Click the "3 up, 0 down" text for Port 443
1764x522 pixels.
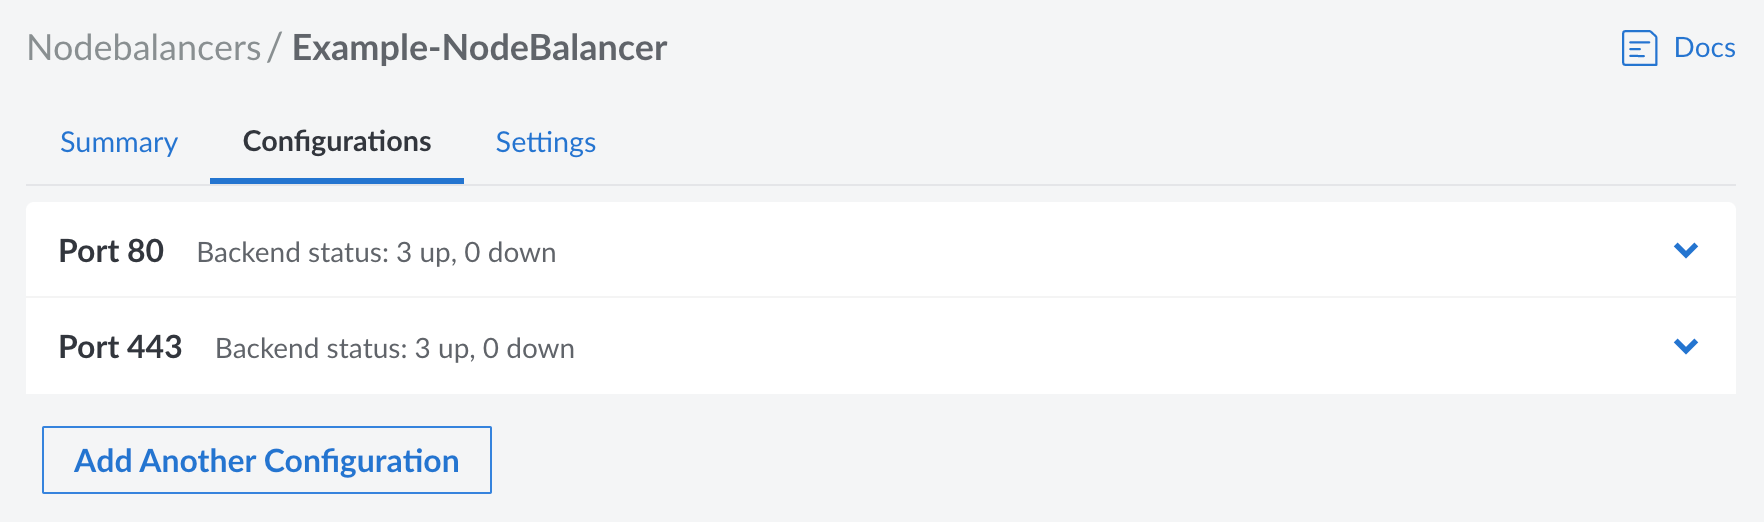(x=494, y=348)
